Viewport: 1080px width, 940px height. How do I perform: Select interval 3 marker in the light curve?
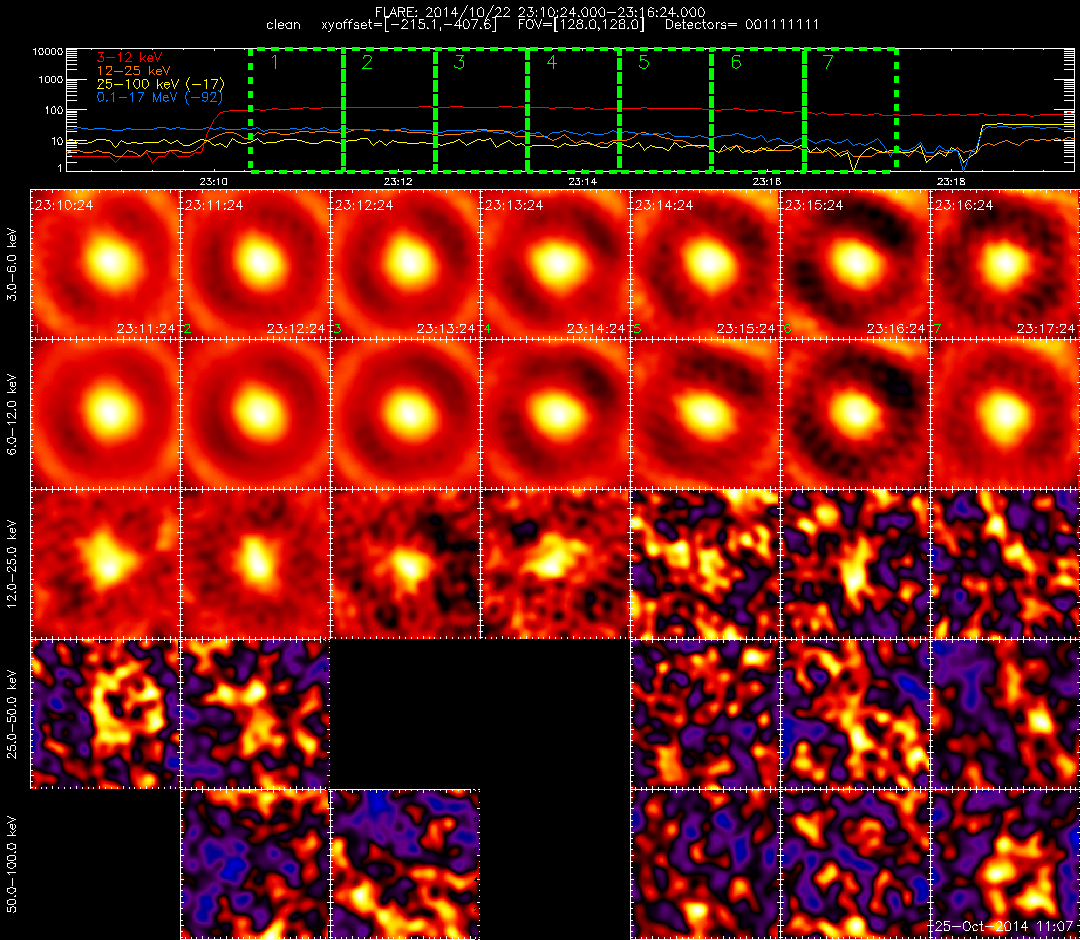459,62
